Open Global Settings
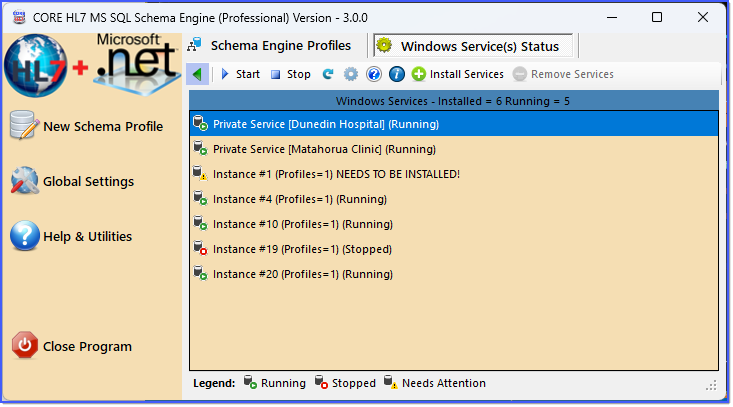The height and width of the screenshot is (407, 733). (72, 181)
